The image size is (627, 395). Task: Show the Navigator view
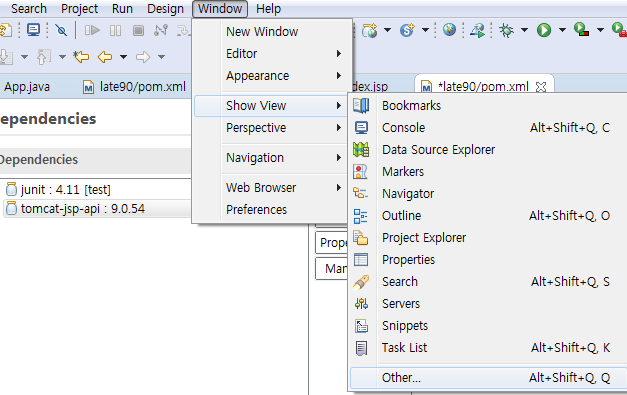tap(488, 194)
